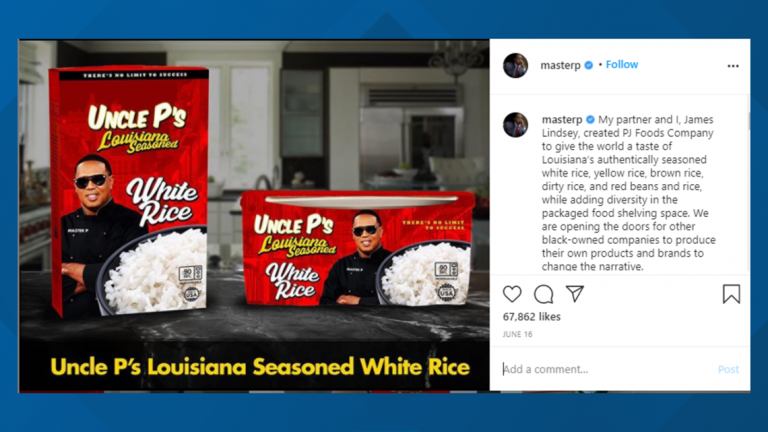Screen dimensions: 768x432
Task: Click the avatar next to the caption
Action: point(515,124)
